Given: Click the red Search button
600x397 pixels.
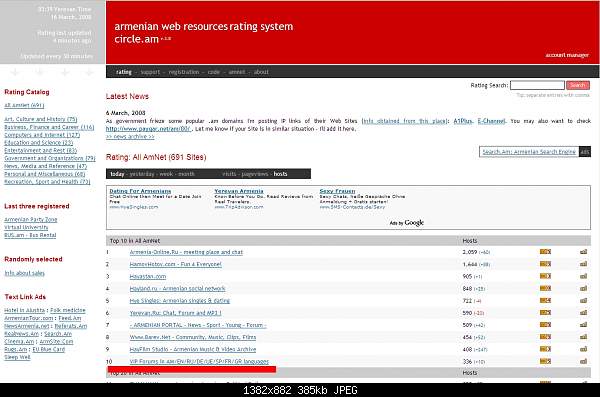Looking at the screenshot, I should (x=578, y=85).
